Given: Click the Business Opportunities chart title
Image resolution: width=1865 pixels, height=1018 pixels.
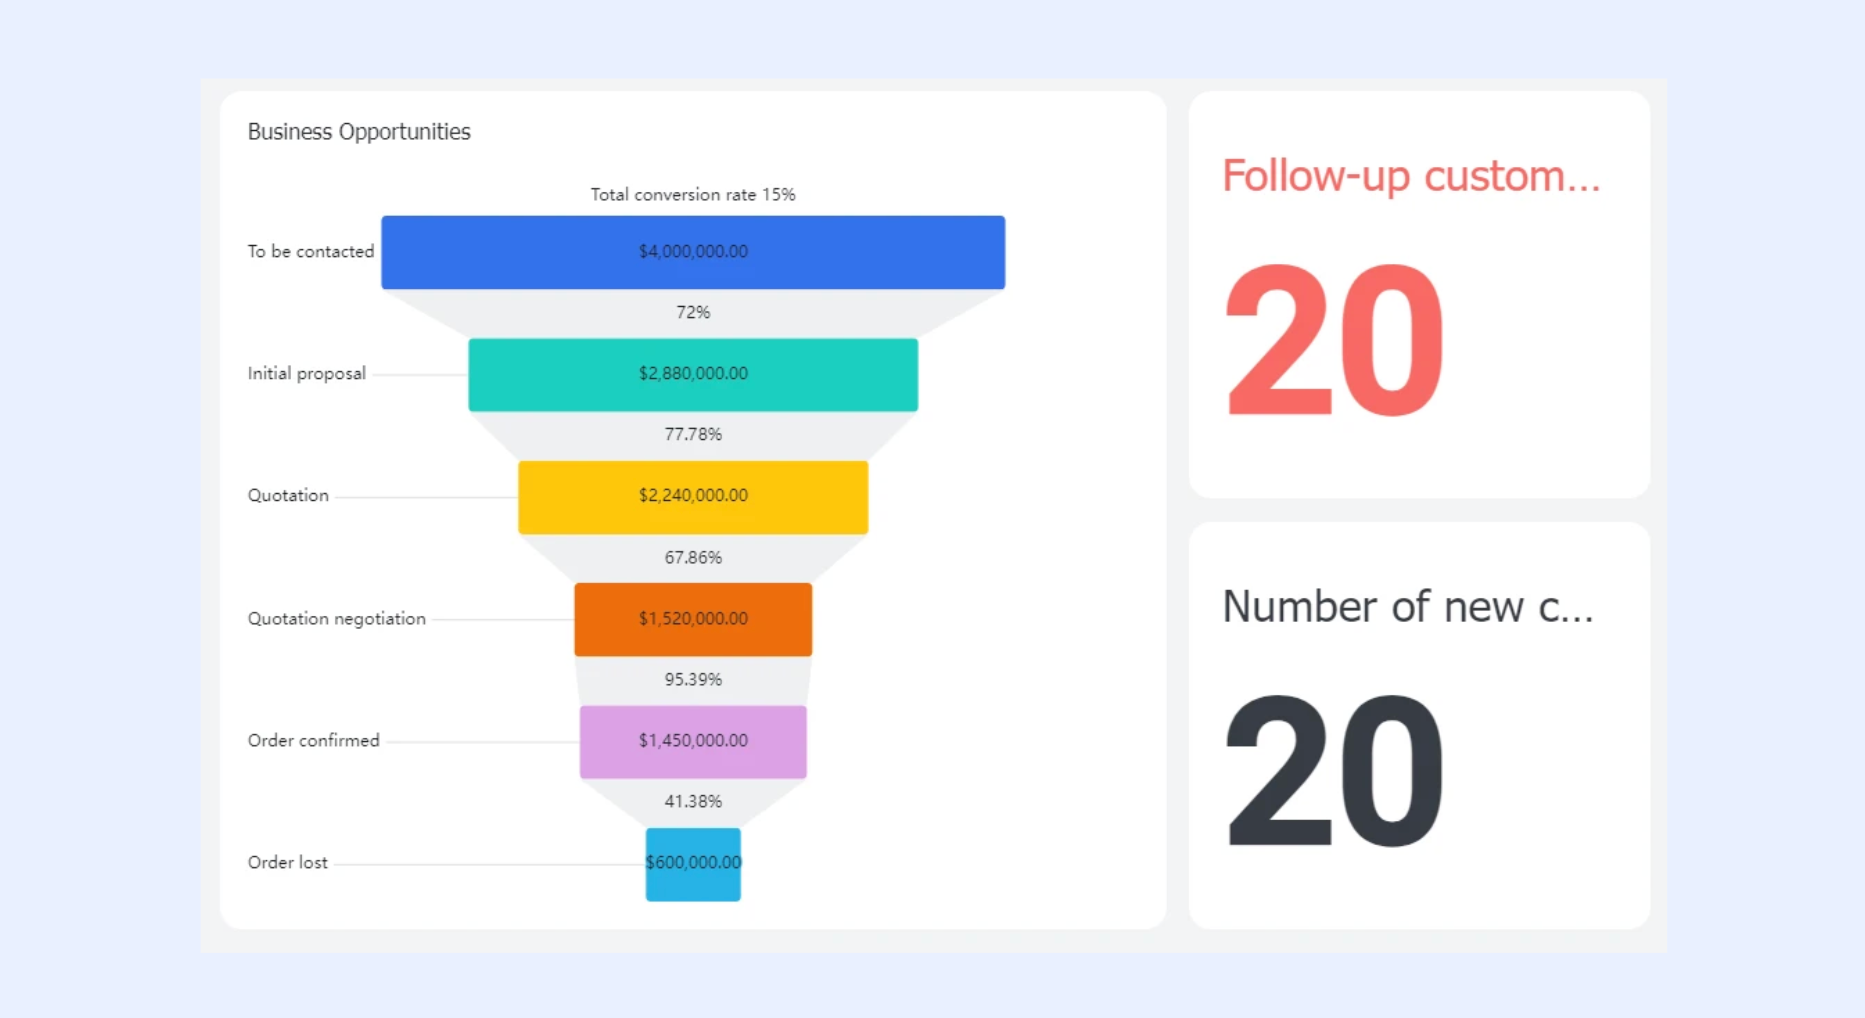Looking at the screenshot, I should 359,132.
